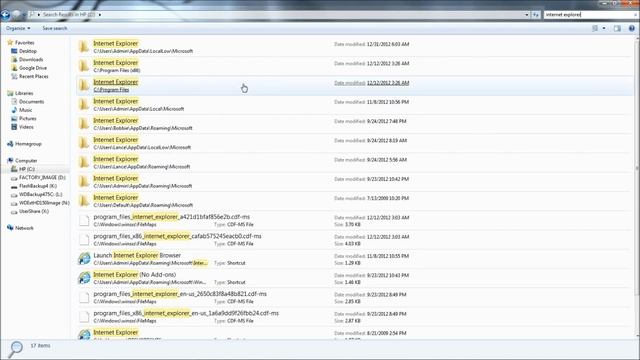The image size is (640, 360).
Task: Select the WDExtHD150Image (N:) drive
Action: coord(40,203)
